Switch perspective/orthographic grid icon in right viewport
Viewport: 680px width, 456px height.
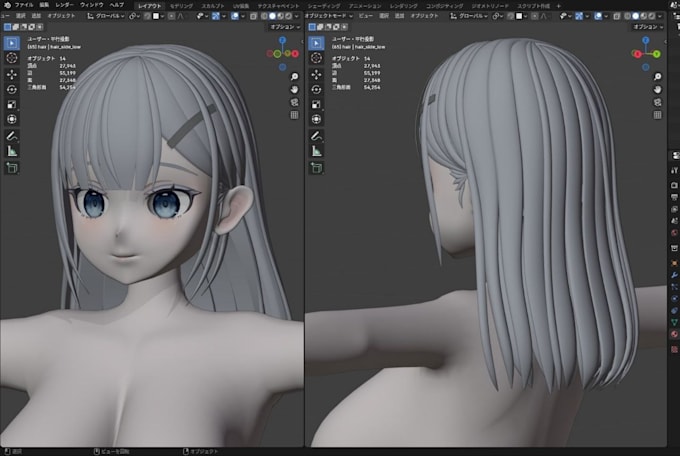(657, 115)
